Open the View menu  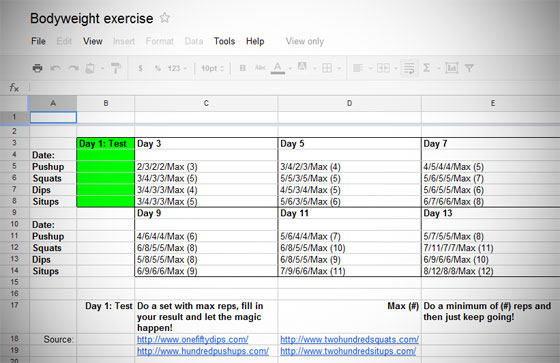[93, 41]
